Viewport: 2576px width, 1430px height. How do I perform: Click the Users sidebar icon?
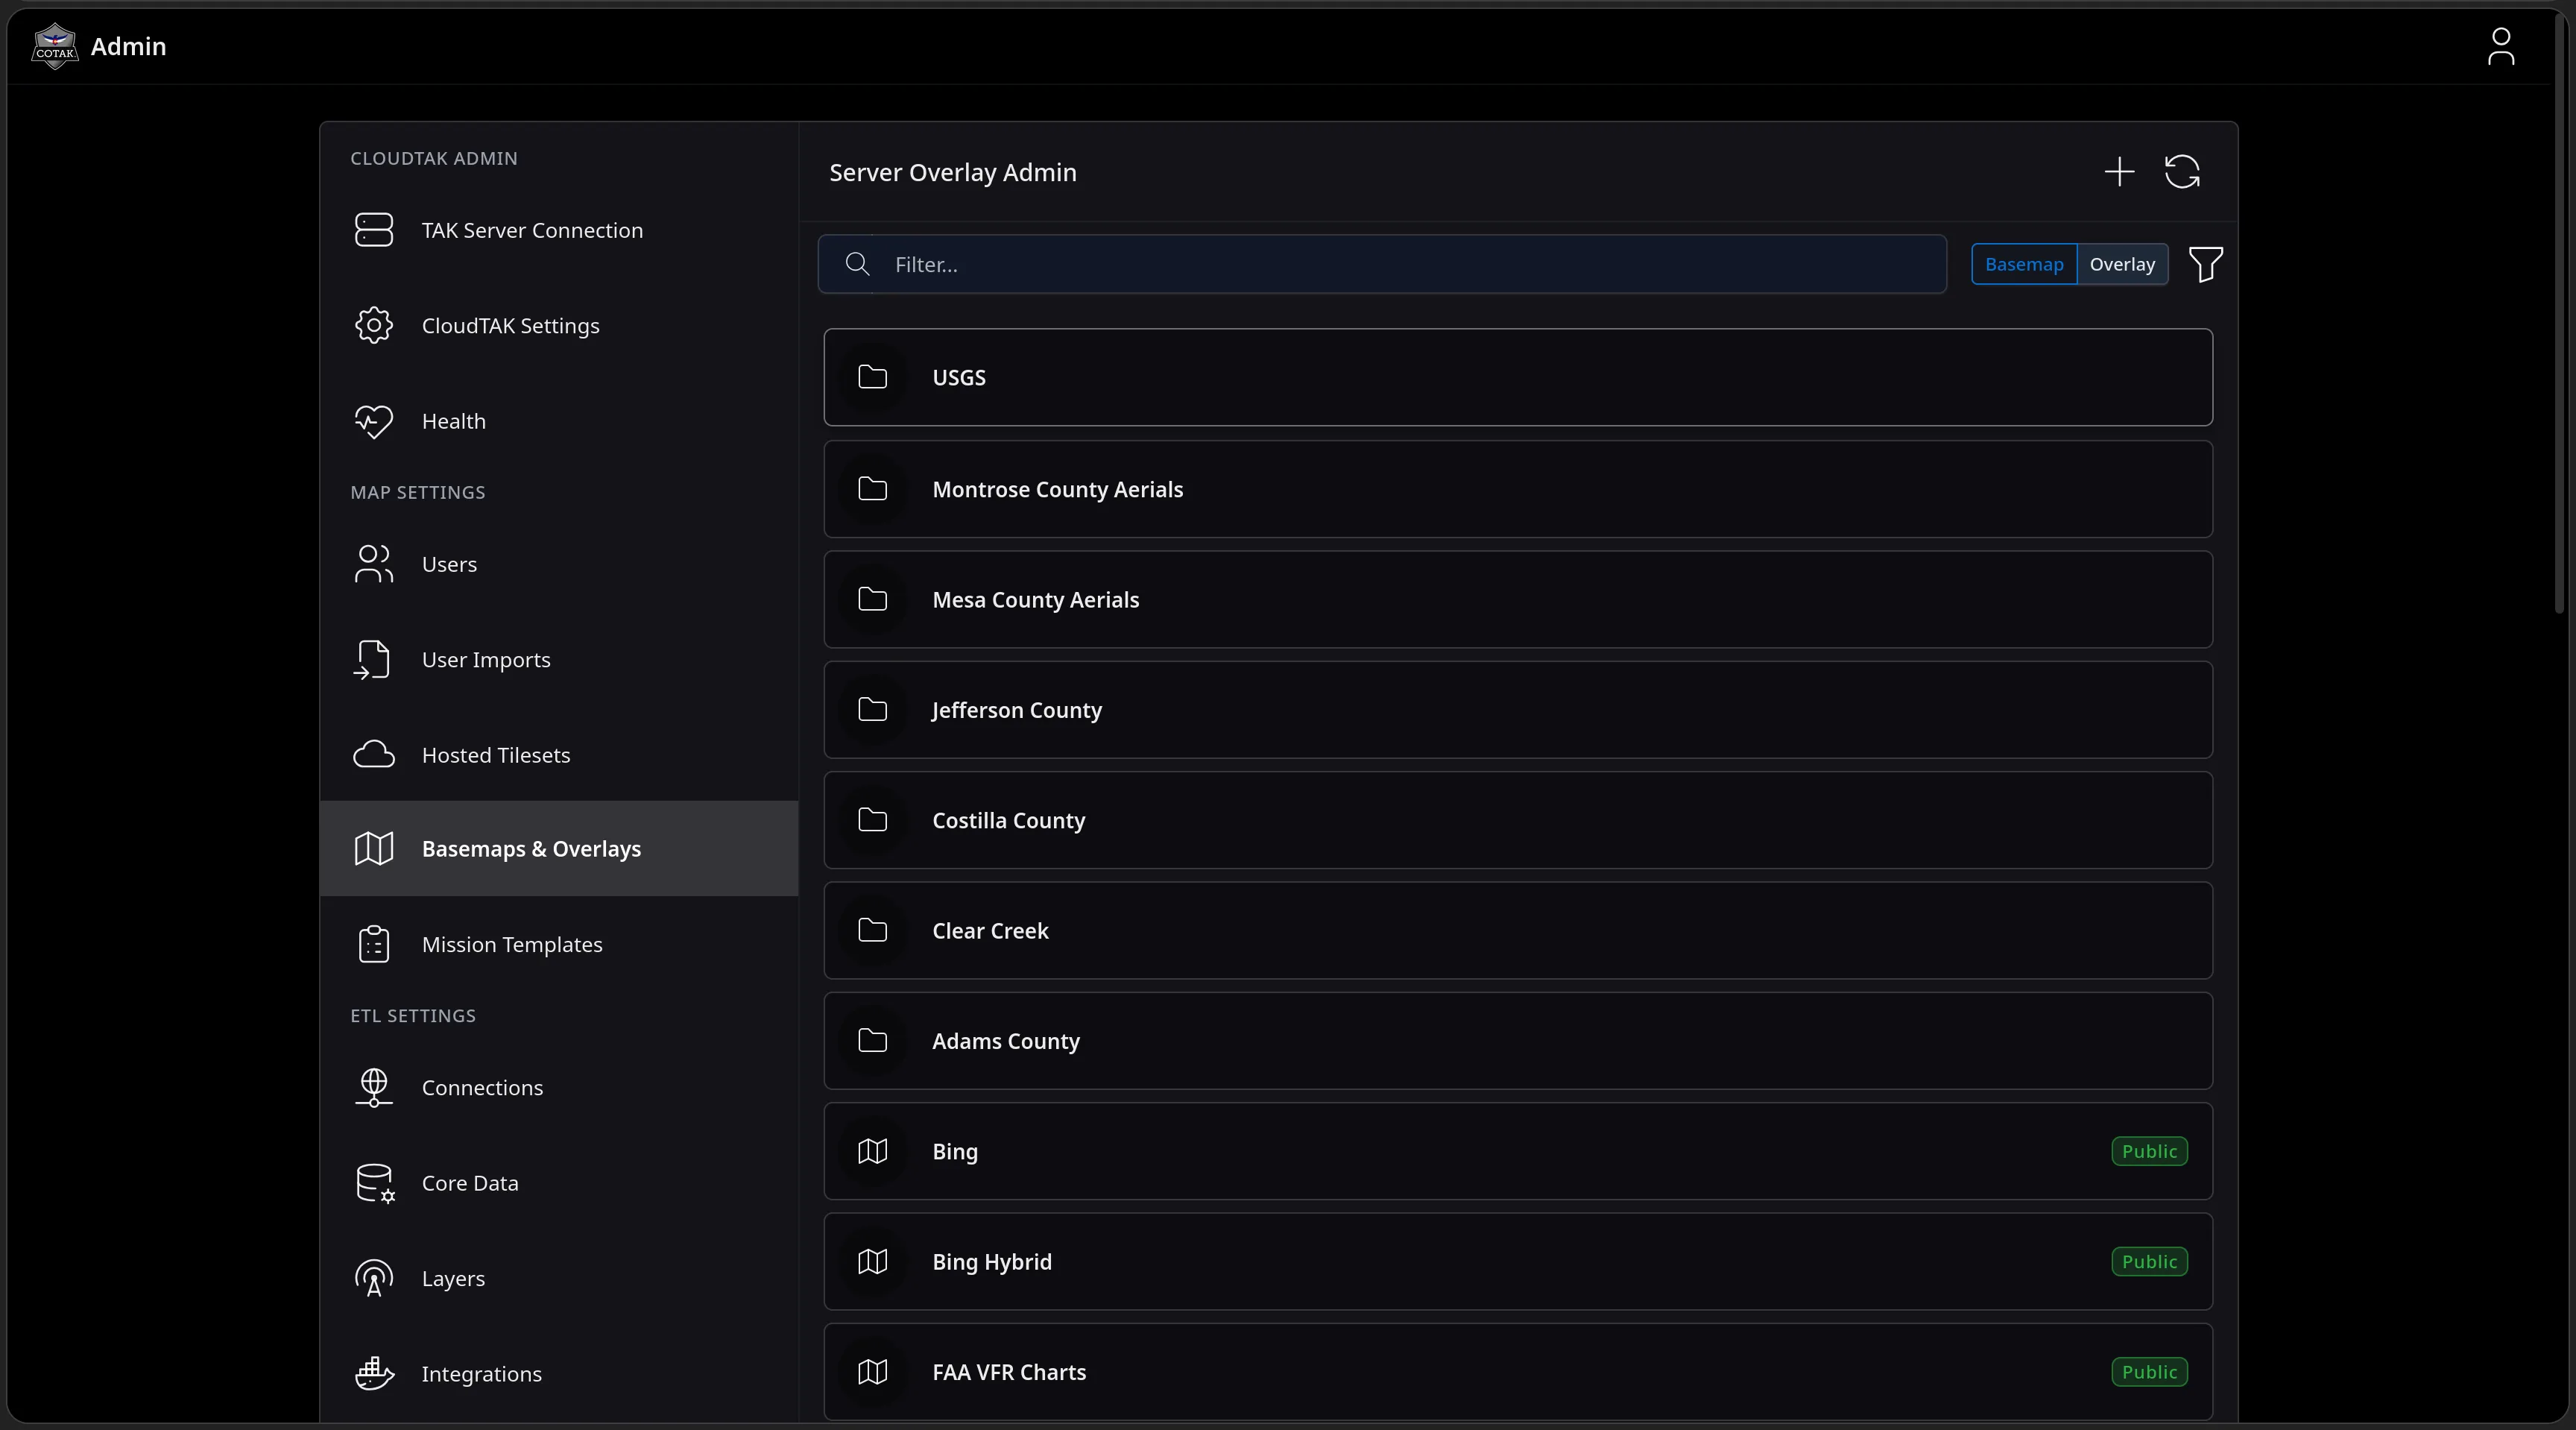374,564
